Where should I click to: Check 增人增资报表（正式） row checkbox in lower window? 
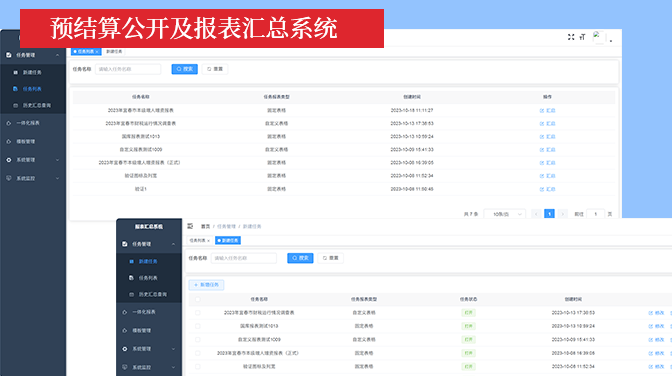(x=198, y=353)
